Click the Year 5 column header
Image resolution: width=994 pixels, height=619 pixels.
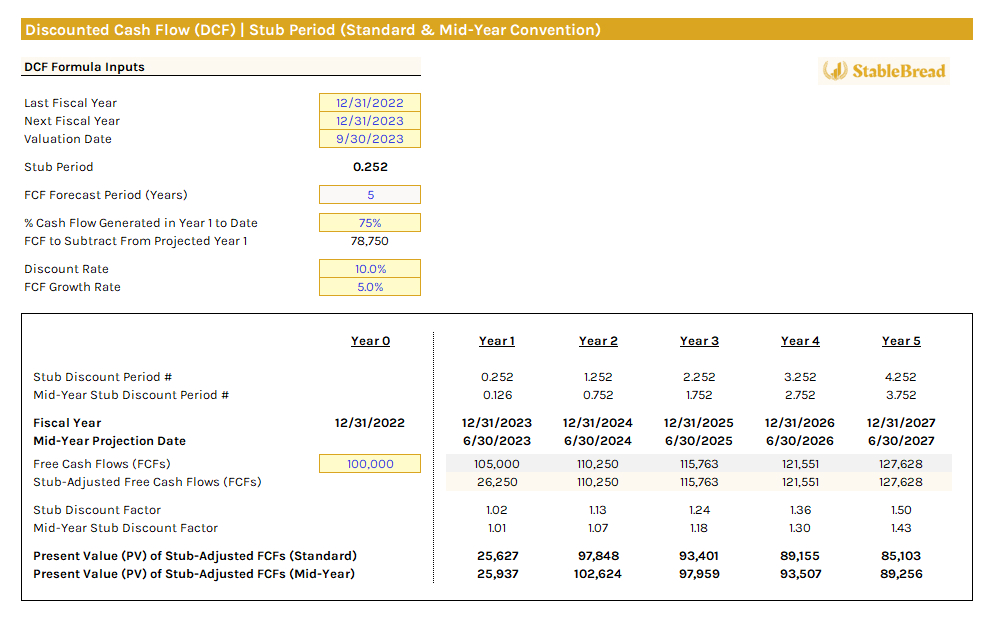click(900, 340)
